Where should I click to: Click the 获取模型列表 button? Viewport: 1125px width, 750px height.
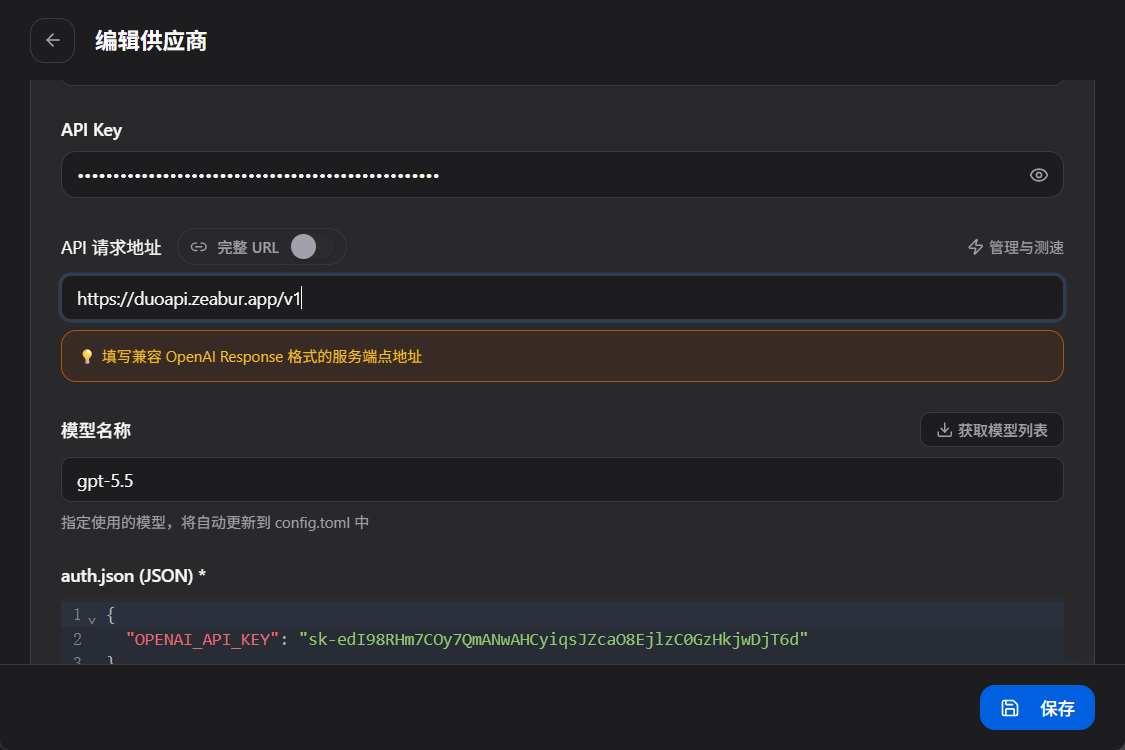point(992,430)
